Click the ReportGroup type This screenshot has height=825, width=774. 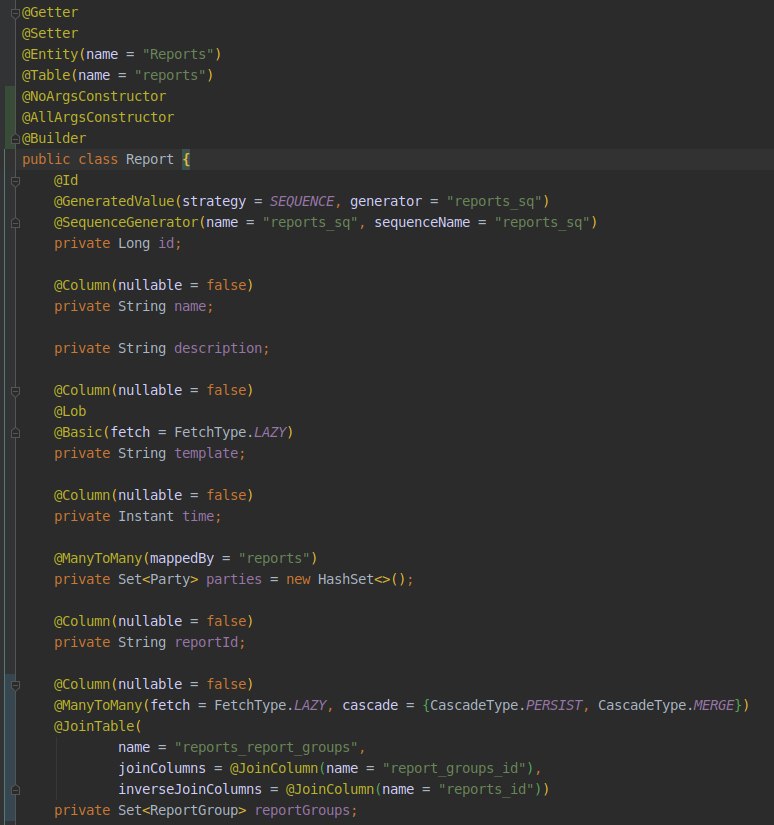[x=194, y=811]
